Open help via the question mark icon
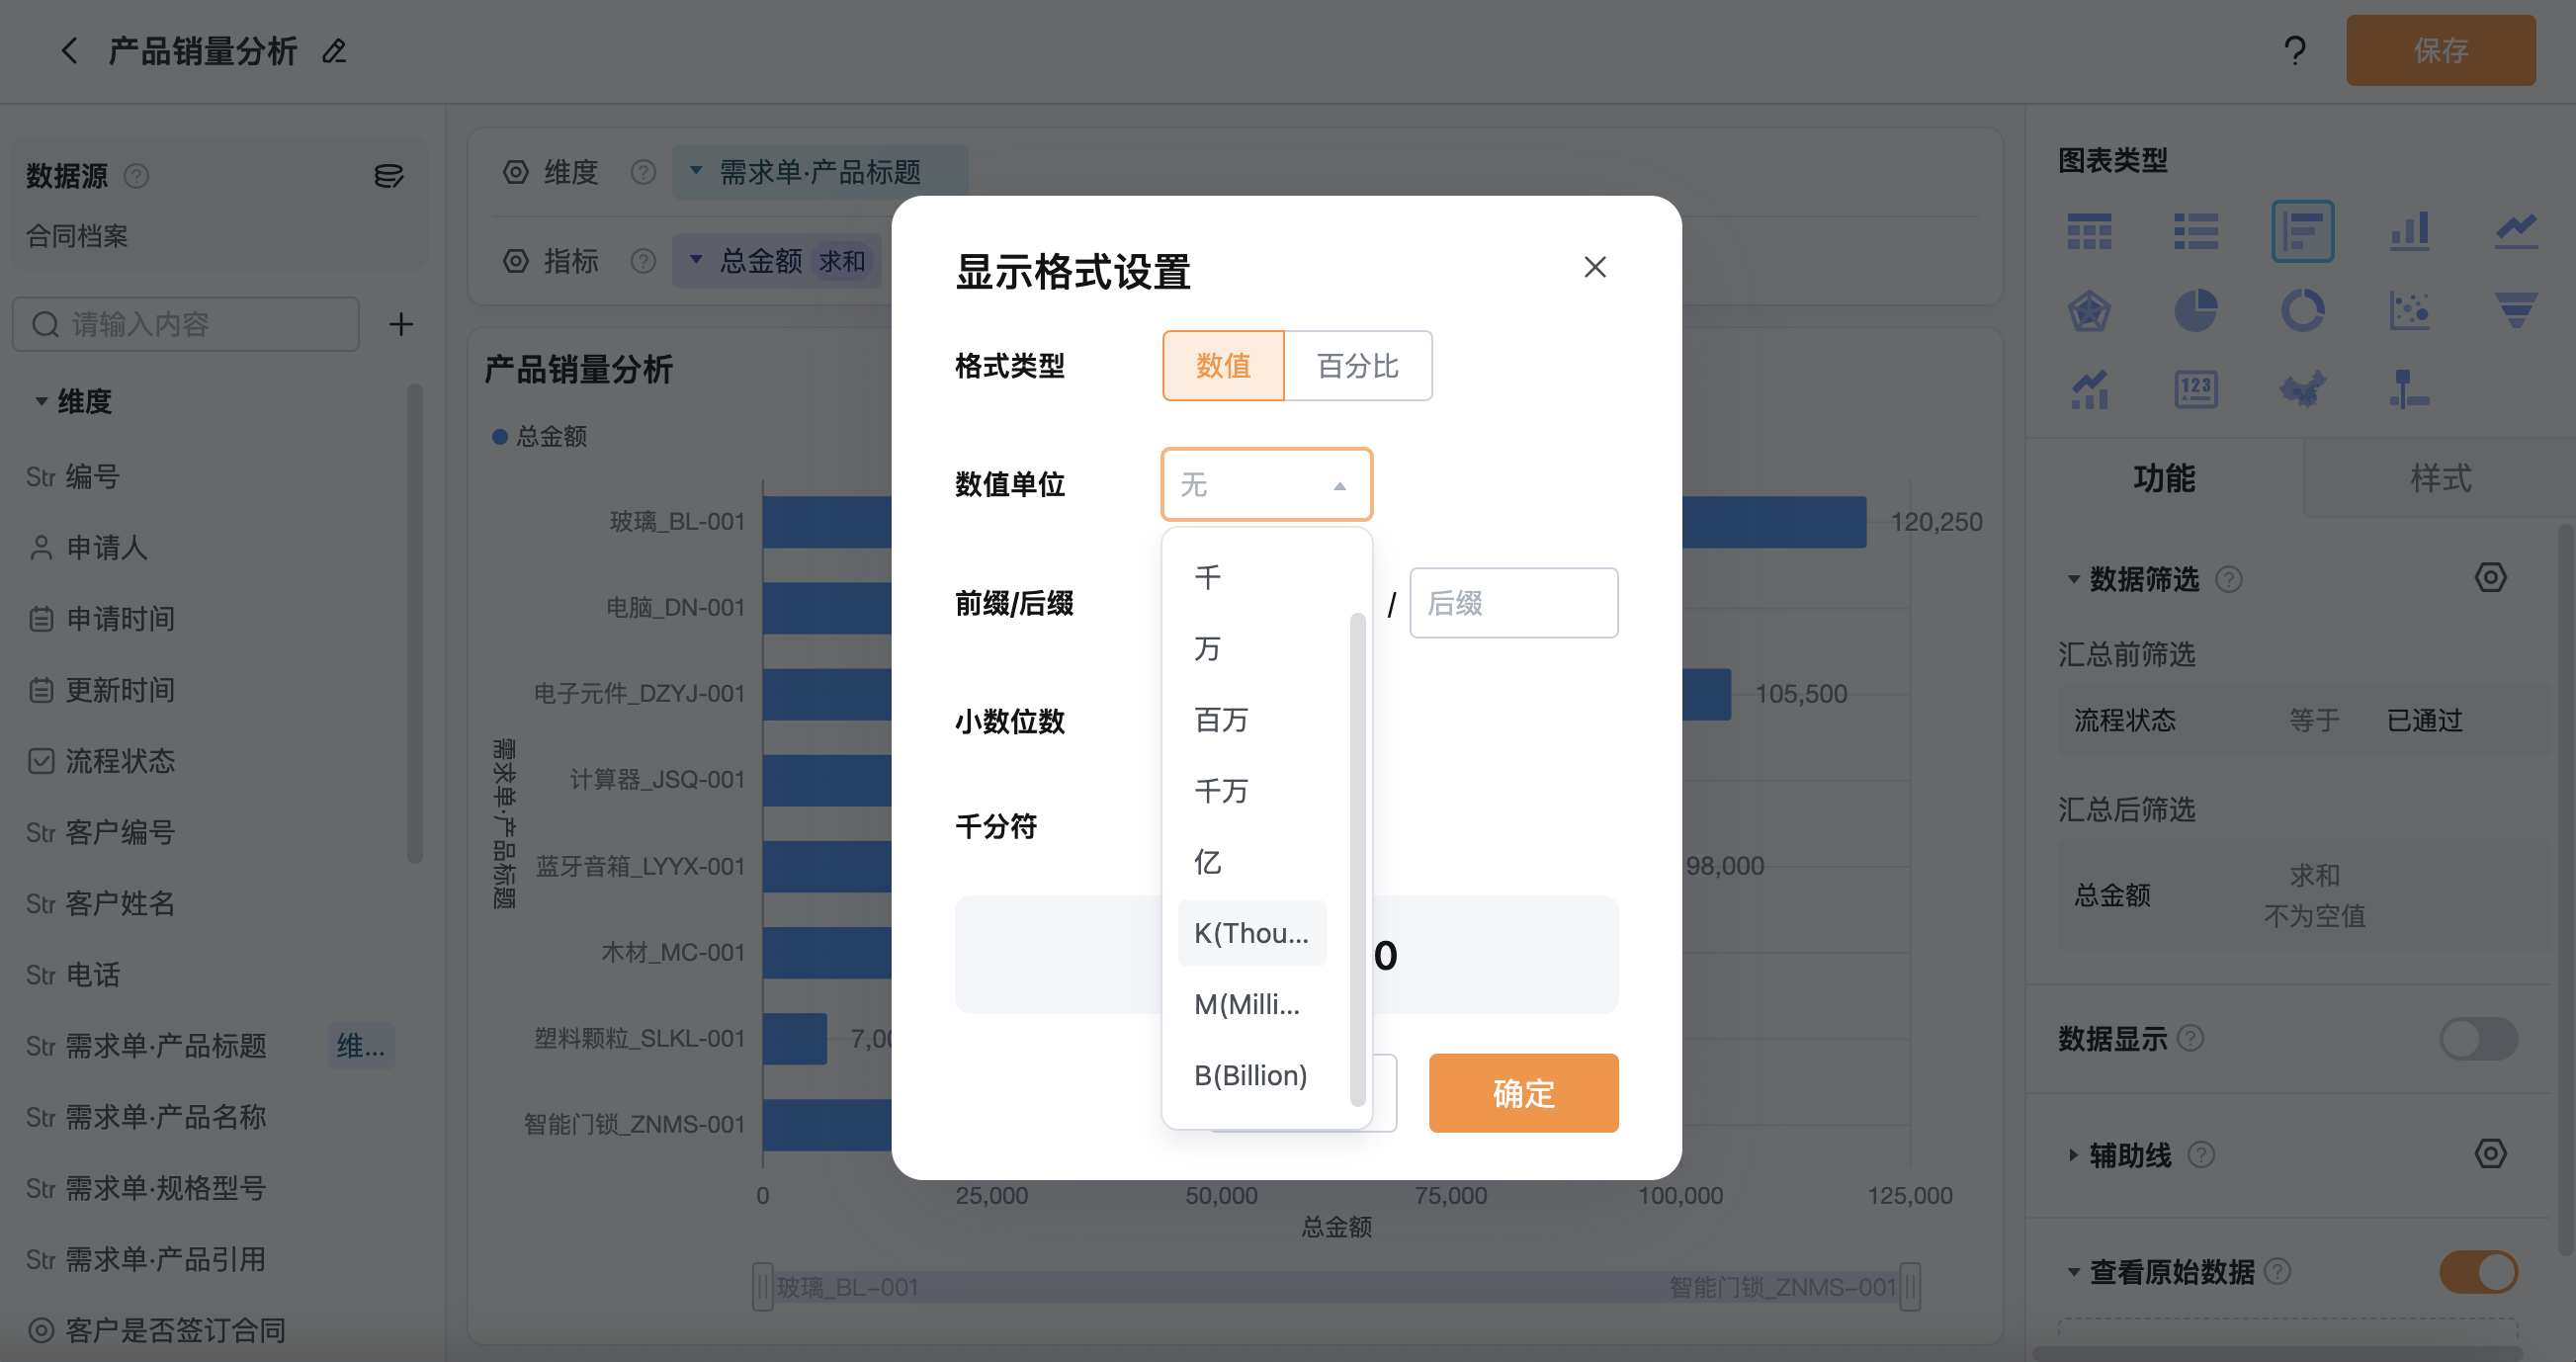This screenshot has width=2576, height=1362. (x=2294, y=50)
